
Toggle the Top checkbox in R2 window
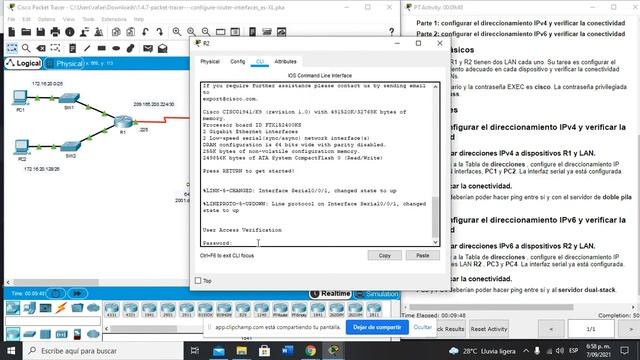[x=198, y=281]
